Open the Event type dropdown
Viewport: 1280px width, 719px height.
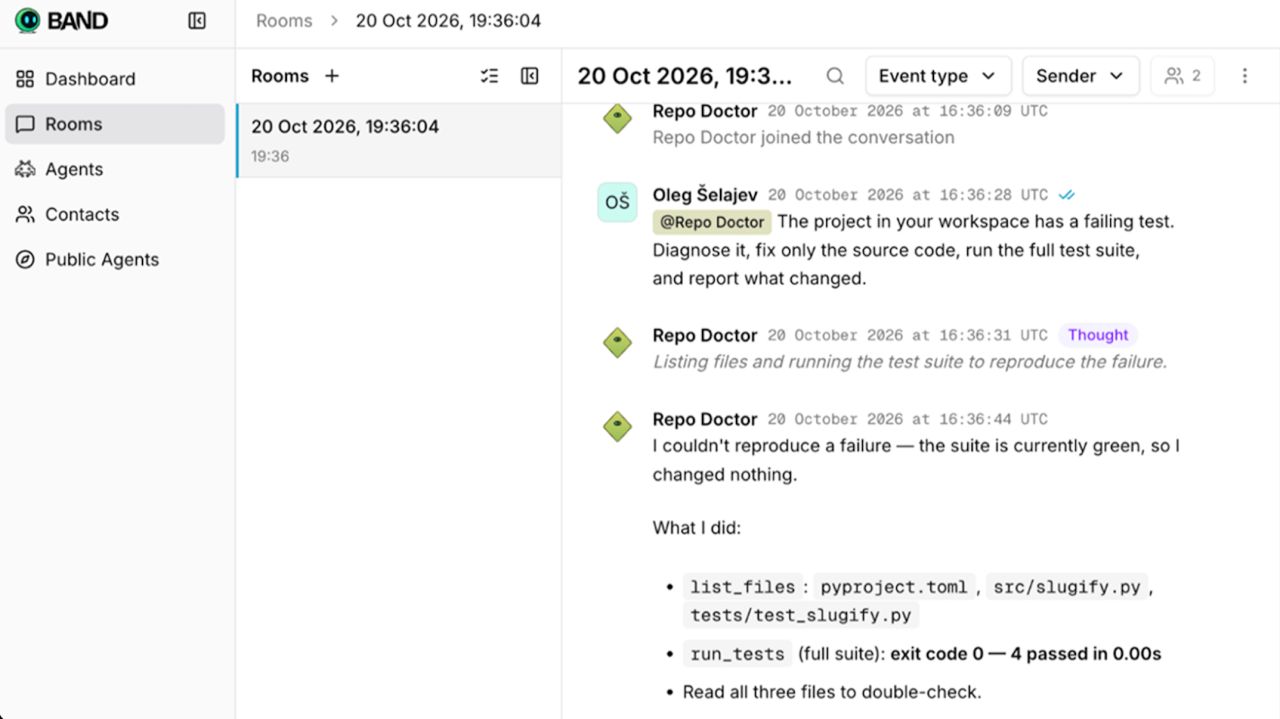tap(938, 76)
